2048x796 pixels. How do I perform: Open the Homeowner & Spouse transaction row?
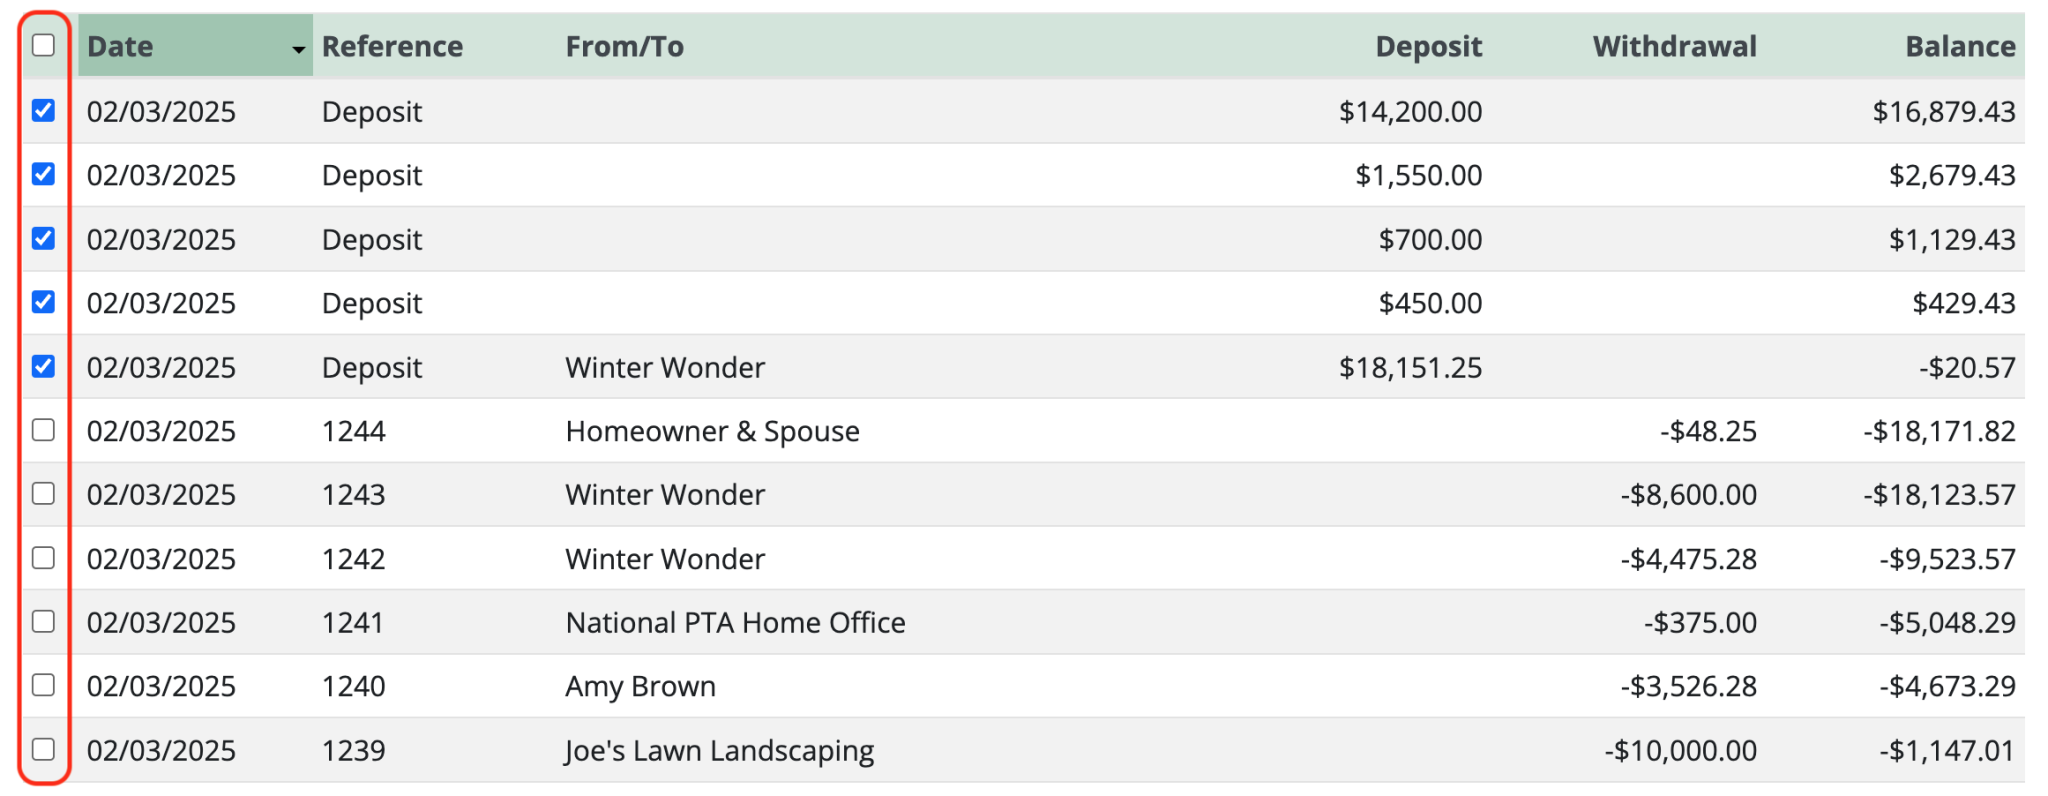coord(712,431)
